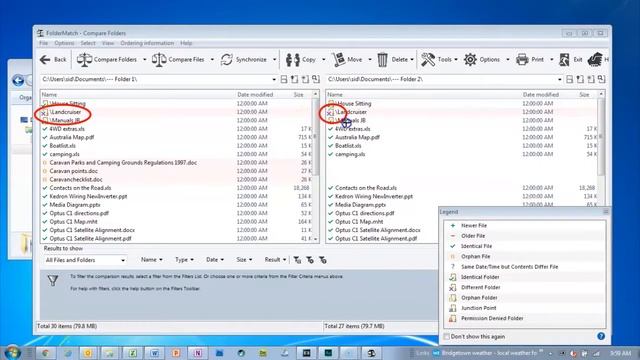Tick the Don't show this again checkbox

coord(446,336)
